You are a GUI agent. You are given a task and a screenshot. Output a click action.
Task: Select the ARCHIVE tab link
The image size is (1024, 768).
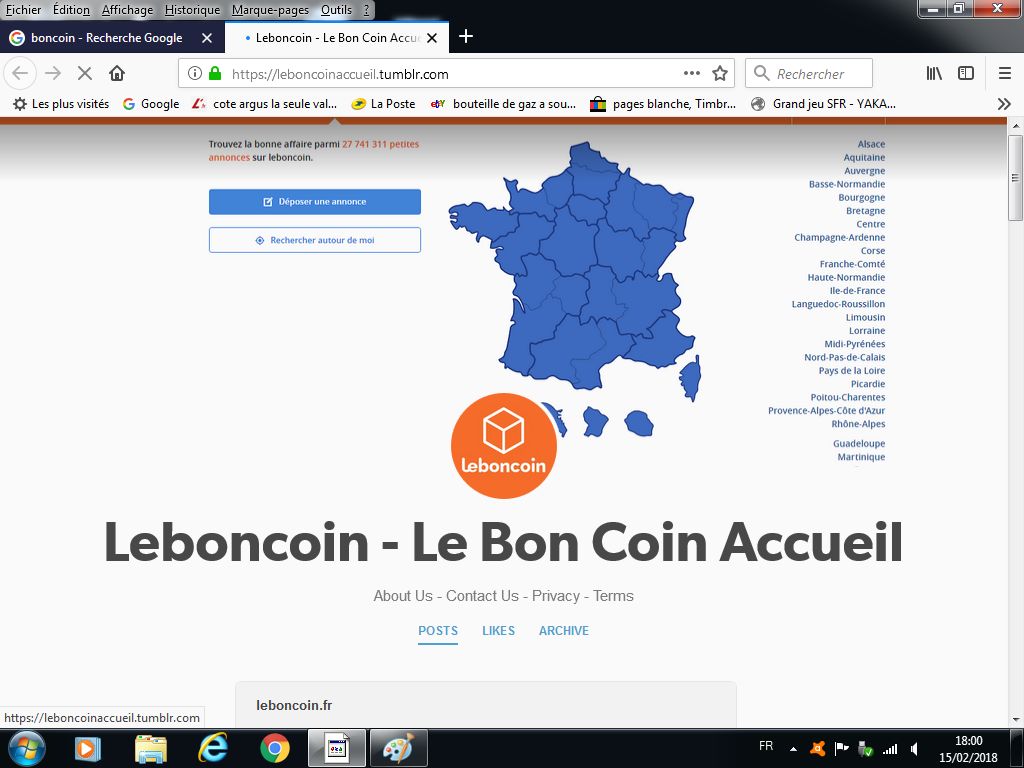click(564, 631)
